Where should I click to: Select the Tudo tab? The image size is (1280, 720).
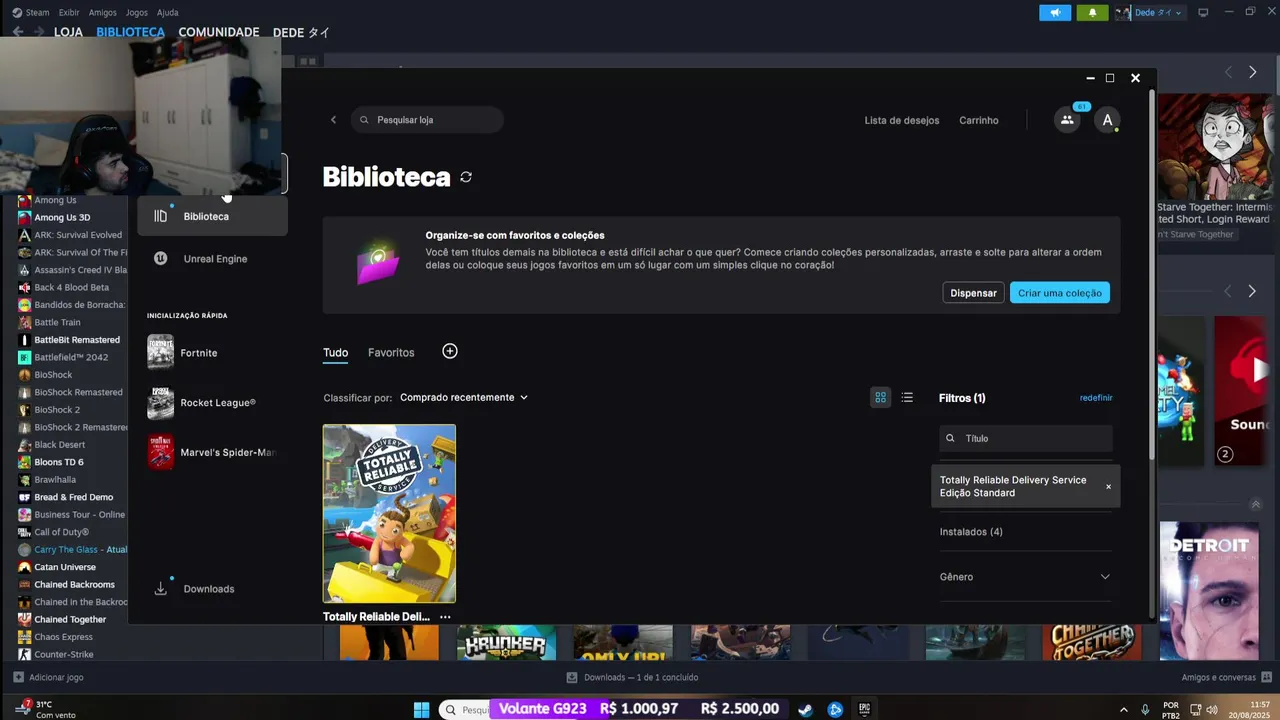pyautogui.click(x=335, y=353)
